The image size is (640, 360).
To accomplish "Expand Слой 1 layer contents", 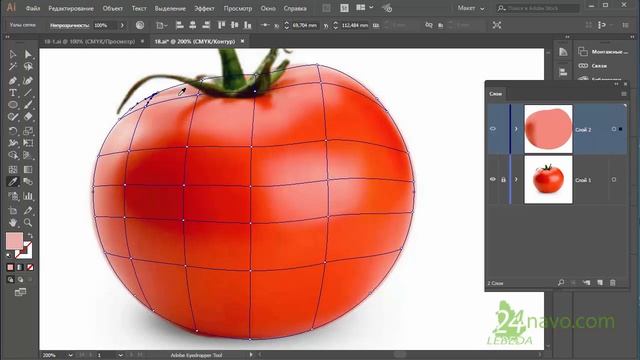I will coord(516,180).
